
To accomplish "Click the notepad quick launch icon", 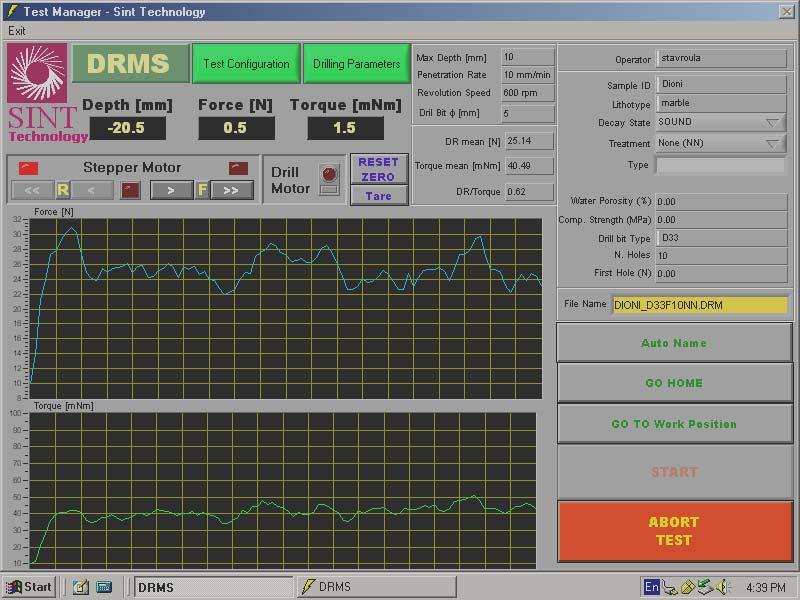I will [81, 587].
